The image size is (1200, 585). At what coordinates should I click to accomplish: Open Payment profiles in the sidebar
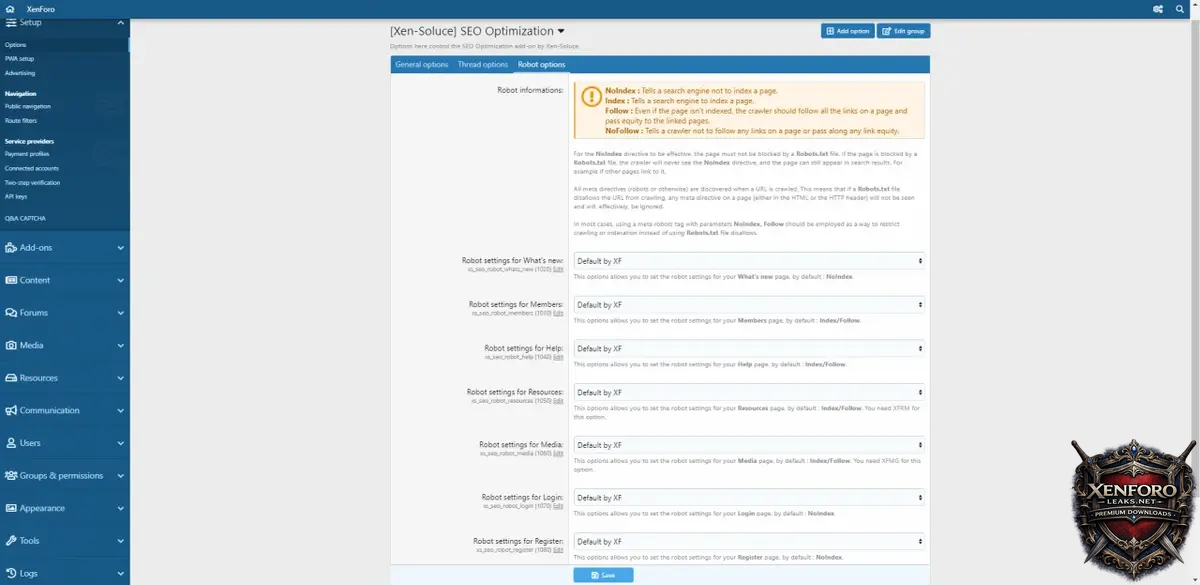click(x=27, y=154)
